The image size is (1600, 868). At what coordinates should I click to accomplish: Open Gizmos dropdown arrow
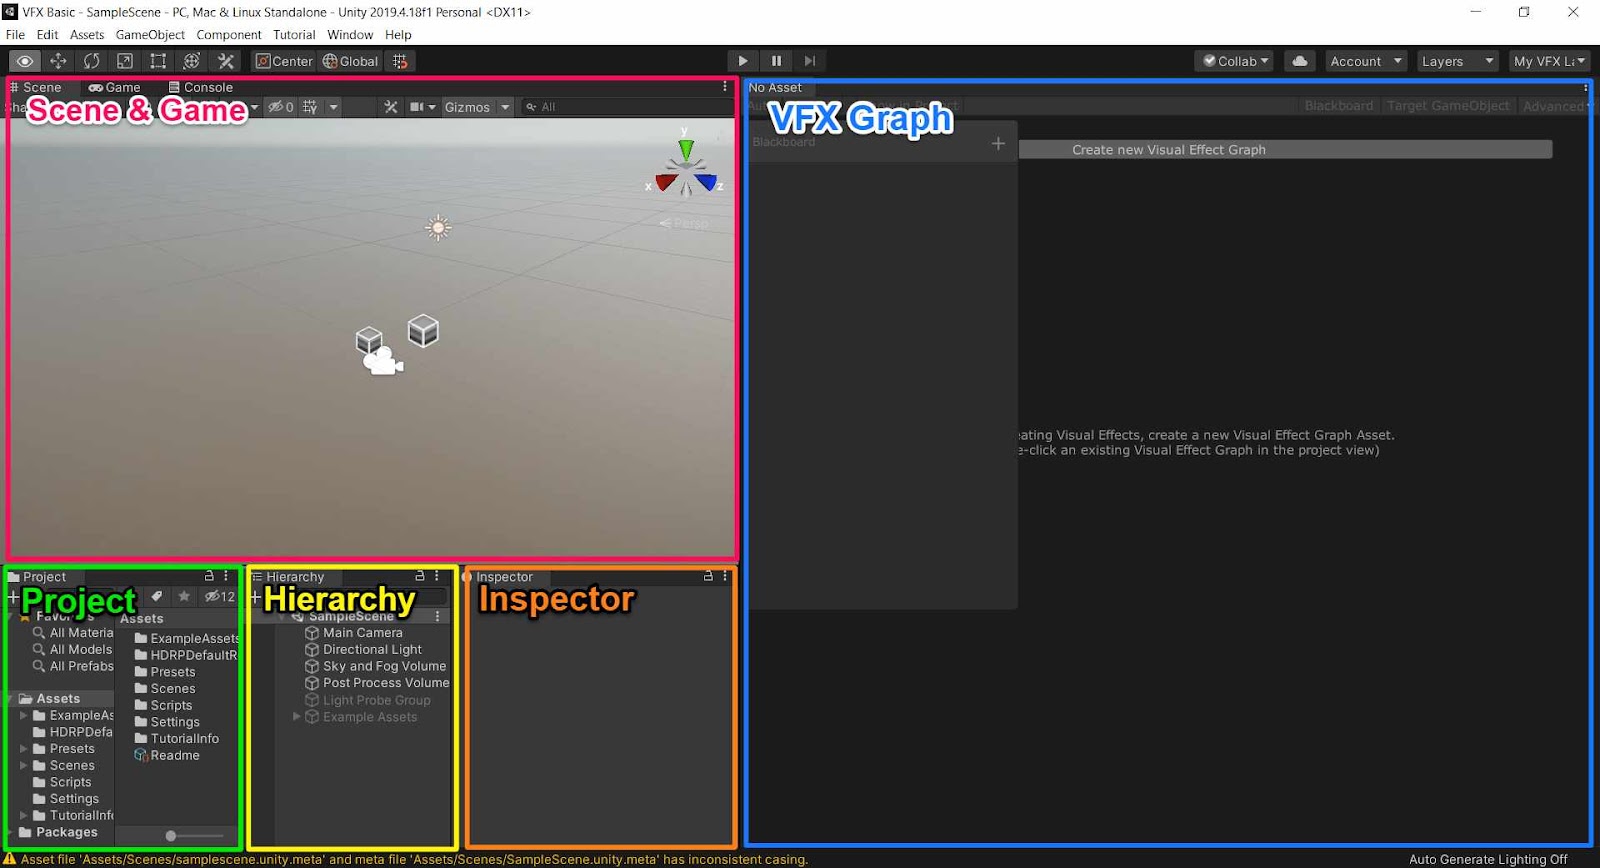(505, 107)
